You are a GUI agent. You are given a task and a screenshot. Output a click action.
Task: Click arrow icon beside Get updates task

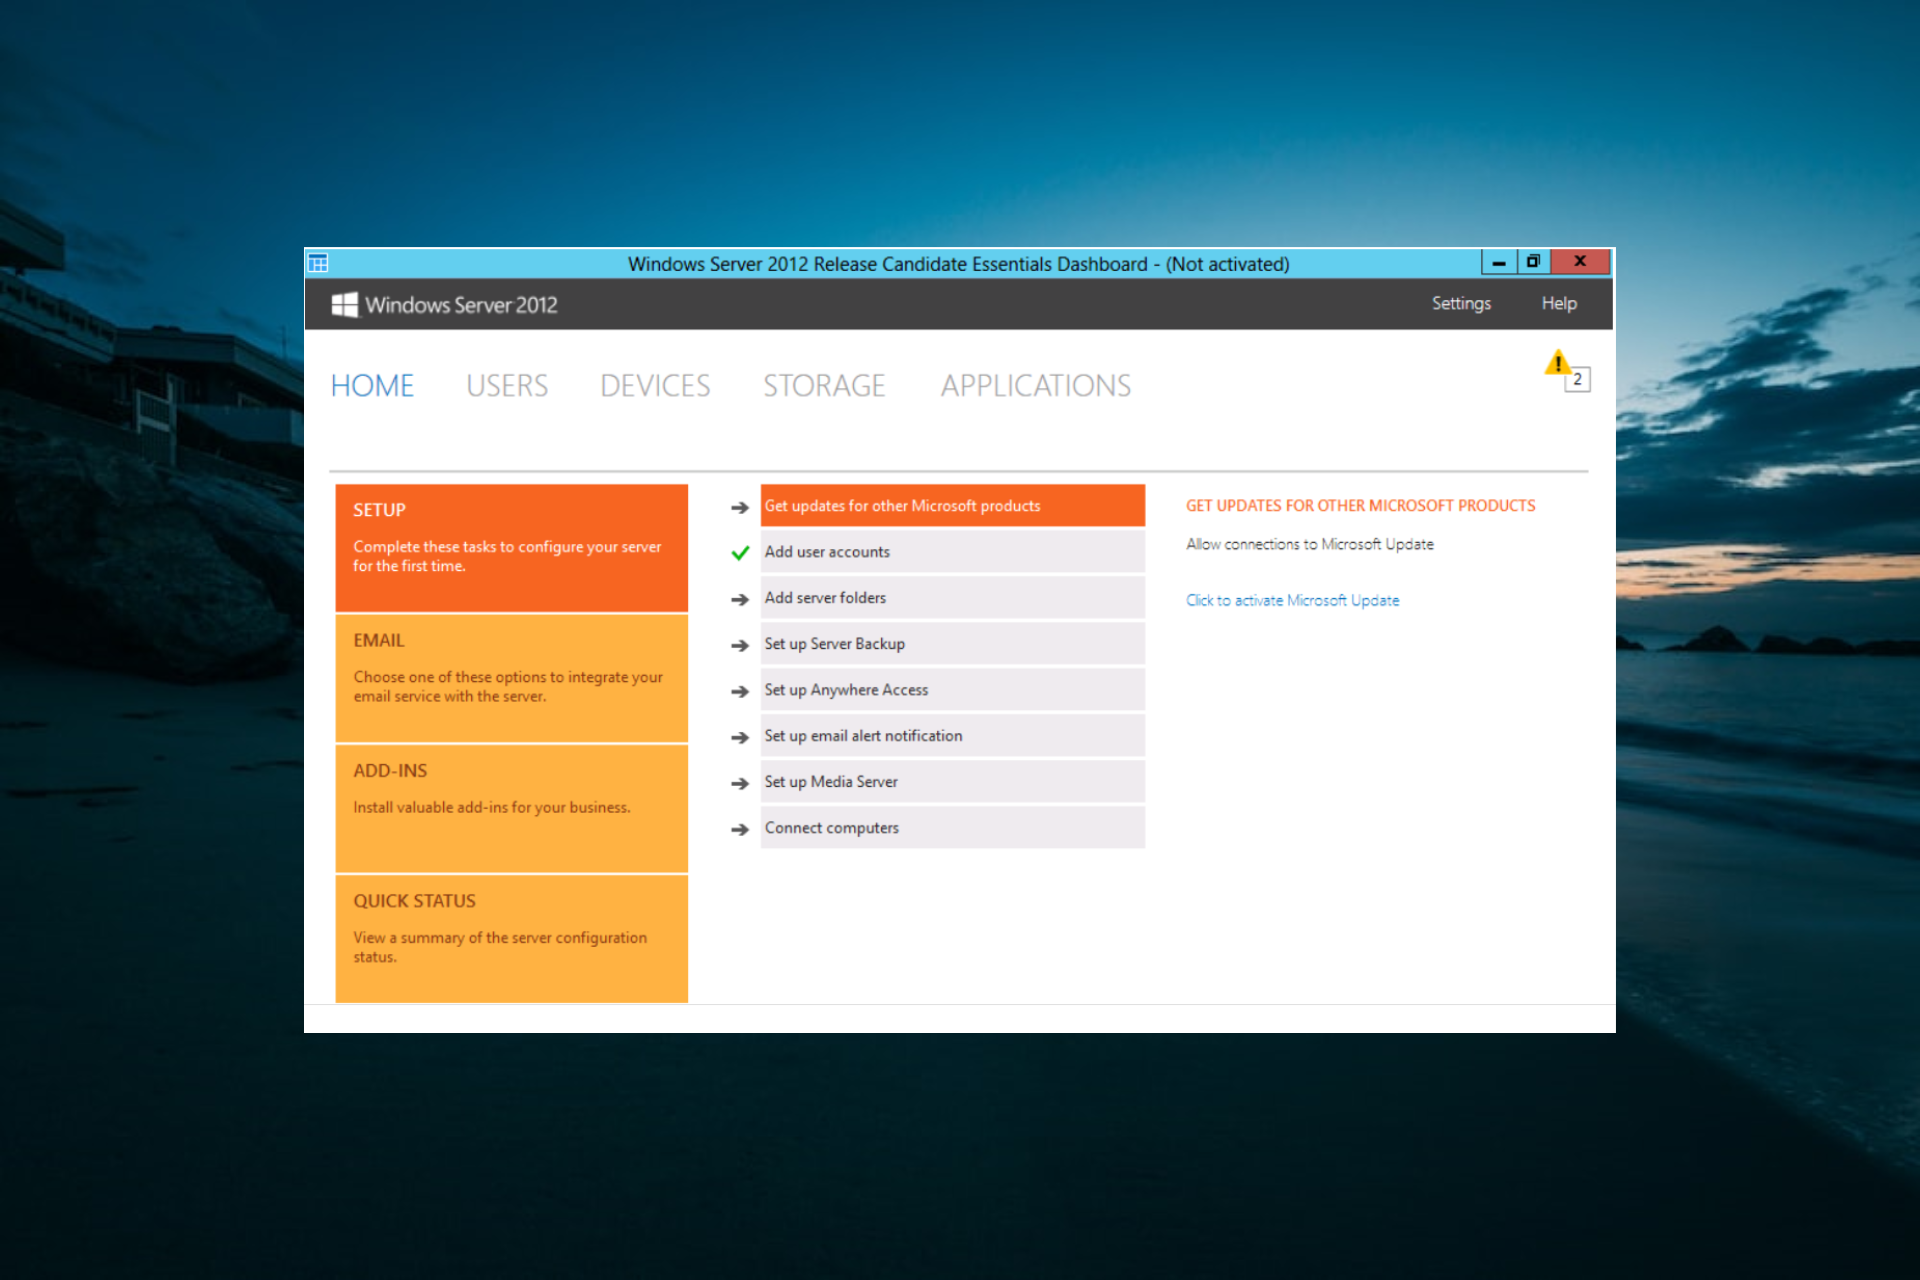tap(740, 508)
